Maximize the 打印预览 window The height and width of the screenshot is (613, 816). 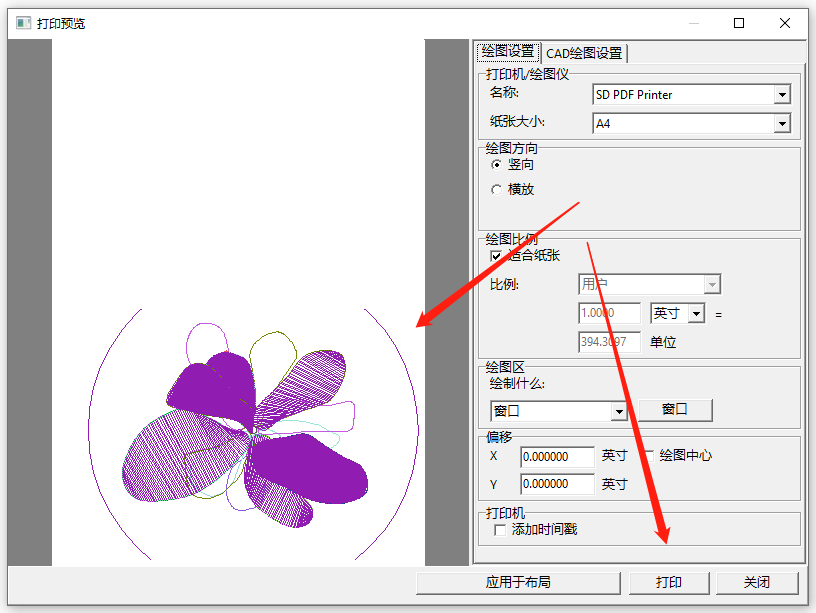pyautogui.click(x=739, y=23)
